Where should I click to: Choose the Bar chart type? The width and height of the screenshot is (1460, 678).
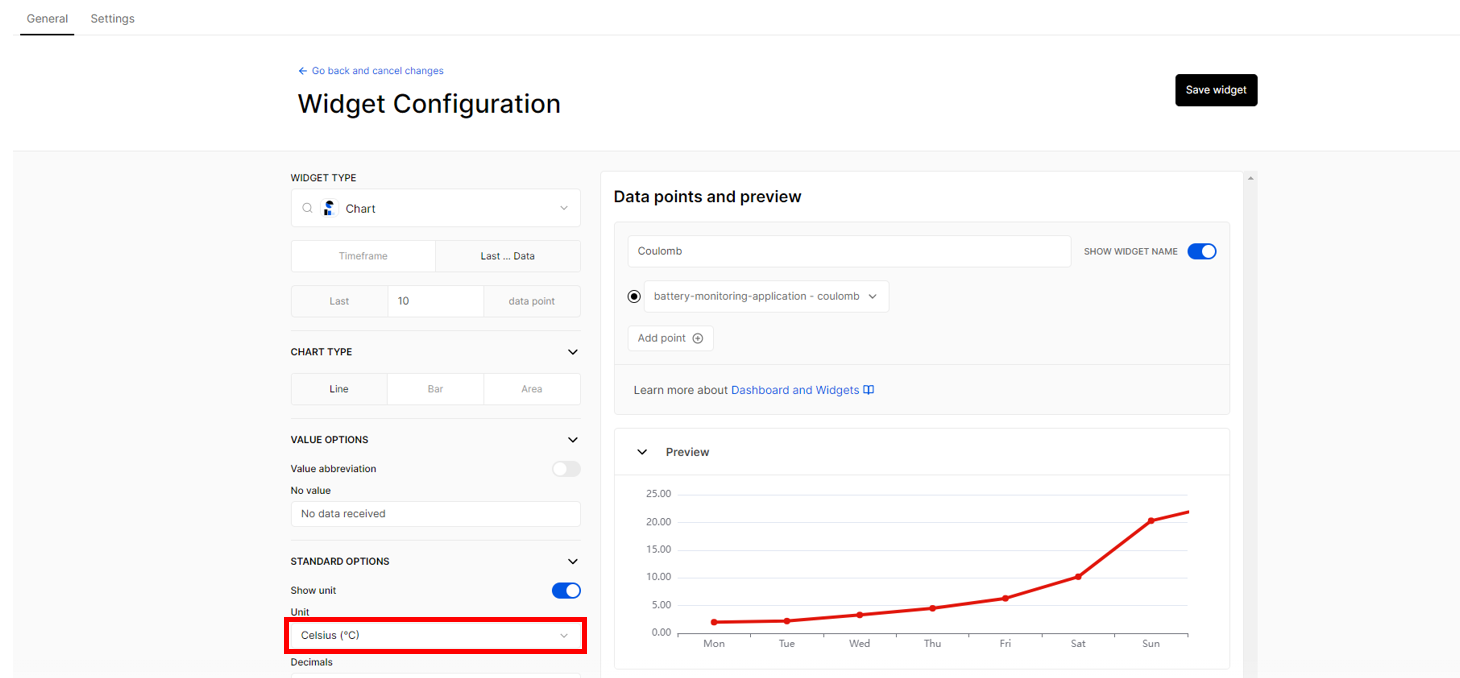pos(435,389)
